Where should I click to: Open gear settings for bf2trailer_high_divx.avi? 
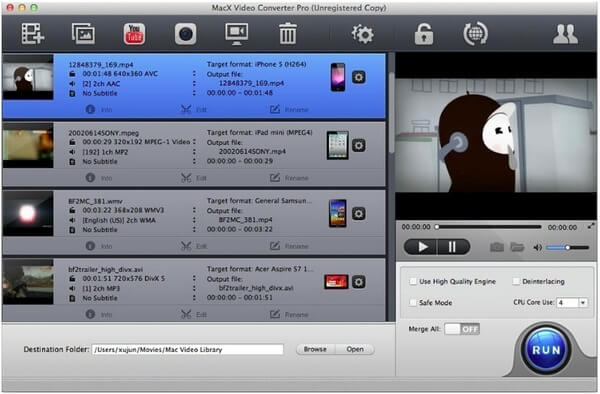(x=359, y=282)
